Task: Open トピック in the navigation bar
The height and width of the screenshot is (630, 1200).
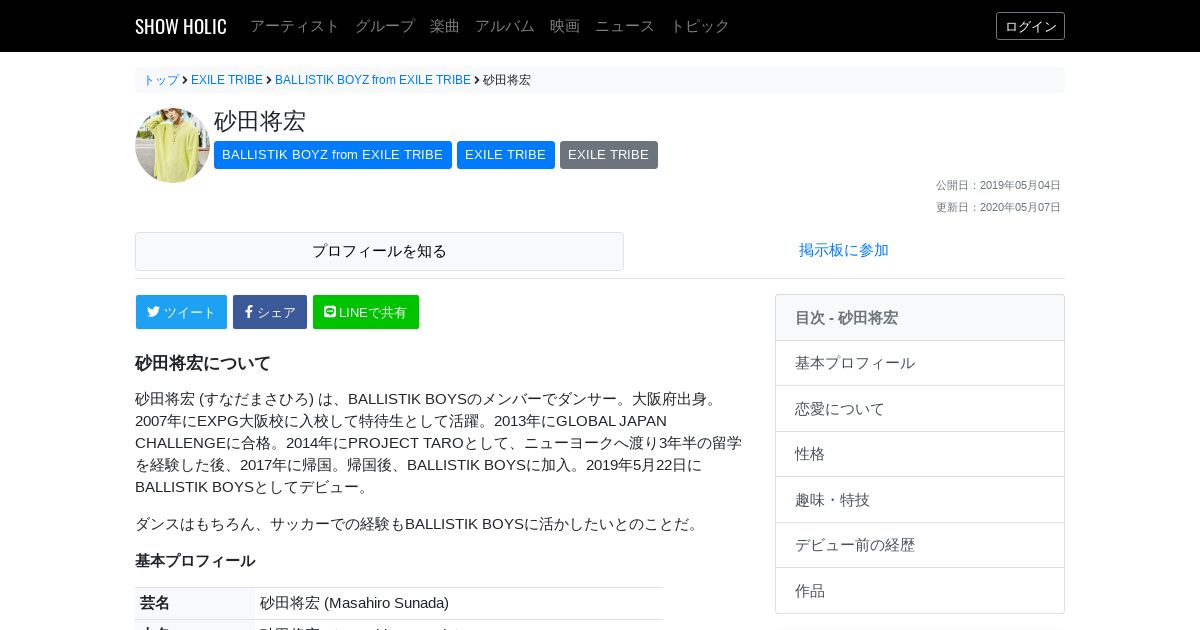Action: point(700,26)
